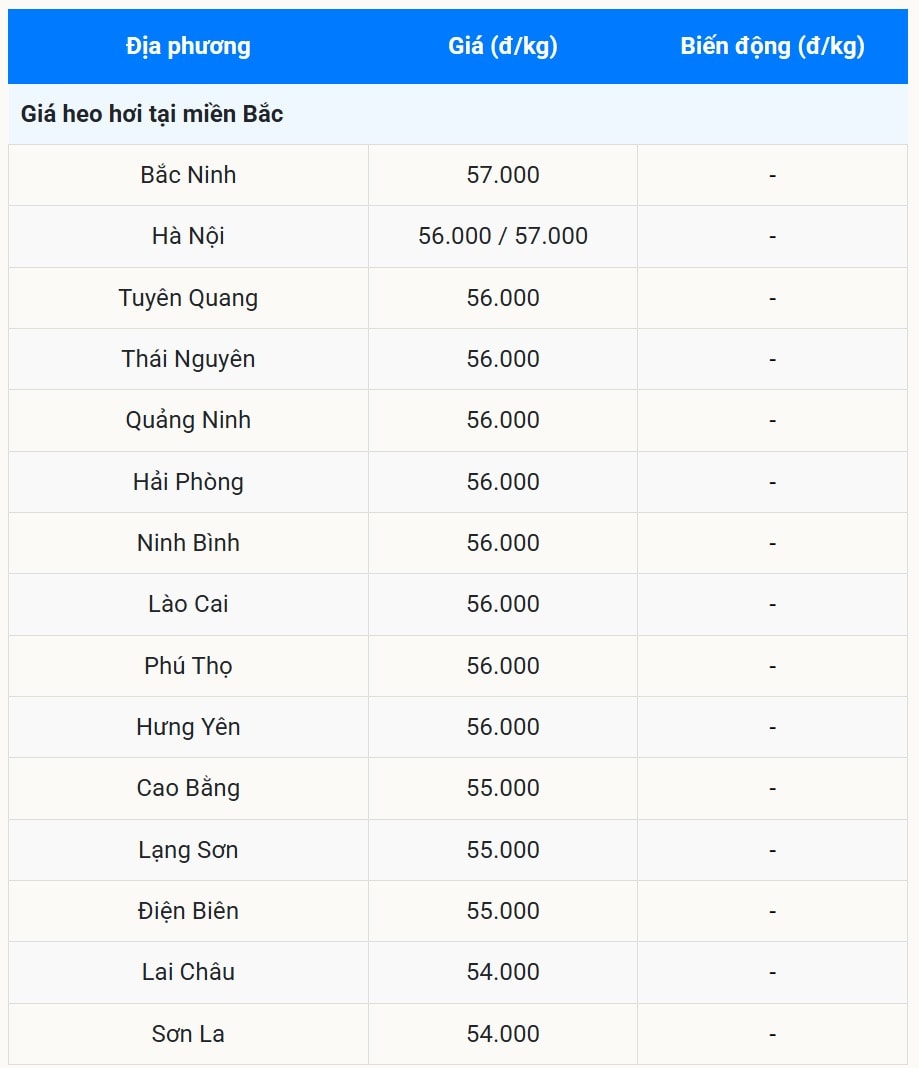Click the 'Giá (đ/kg)' column header
This screenshot has width=919, height=1068.
point(502,46)
